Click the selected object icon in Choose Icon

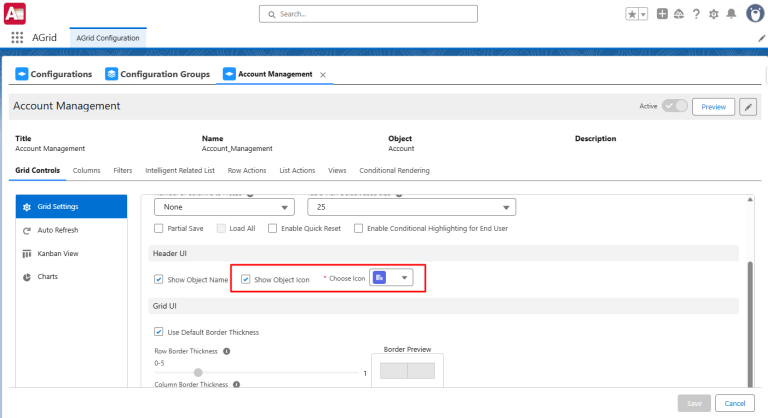(x=380, y=278)
